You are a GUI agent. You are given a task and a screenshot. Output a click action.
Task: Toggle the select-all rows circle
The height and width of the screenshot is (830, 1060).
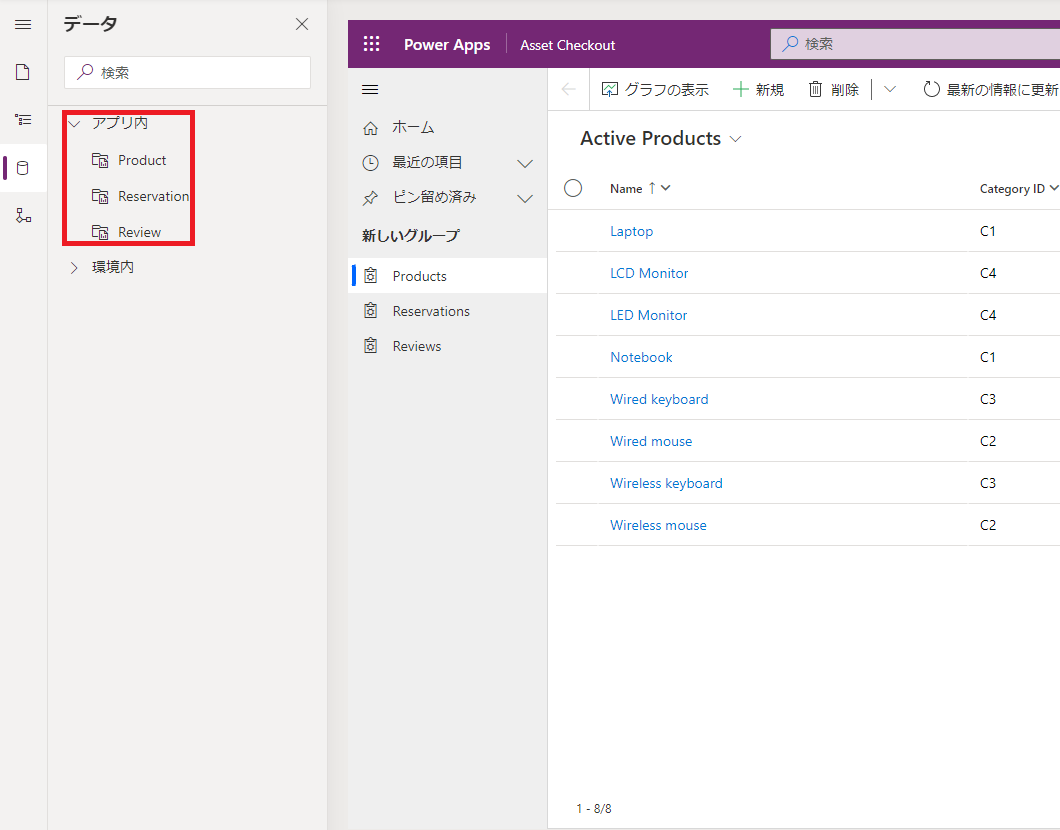coord(573,188)
